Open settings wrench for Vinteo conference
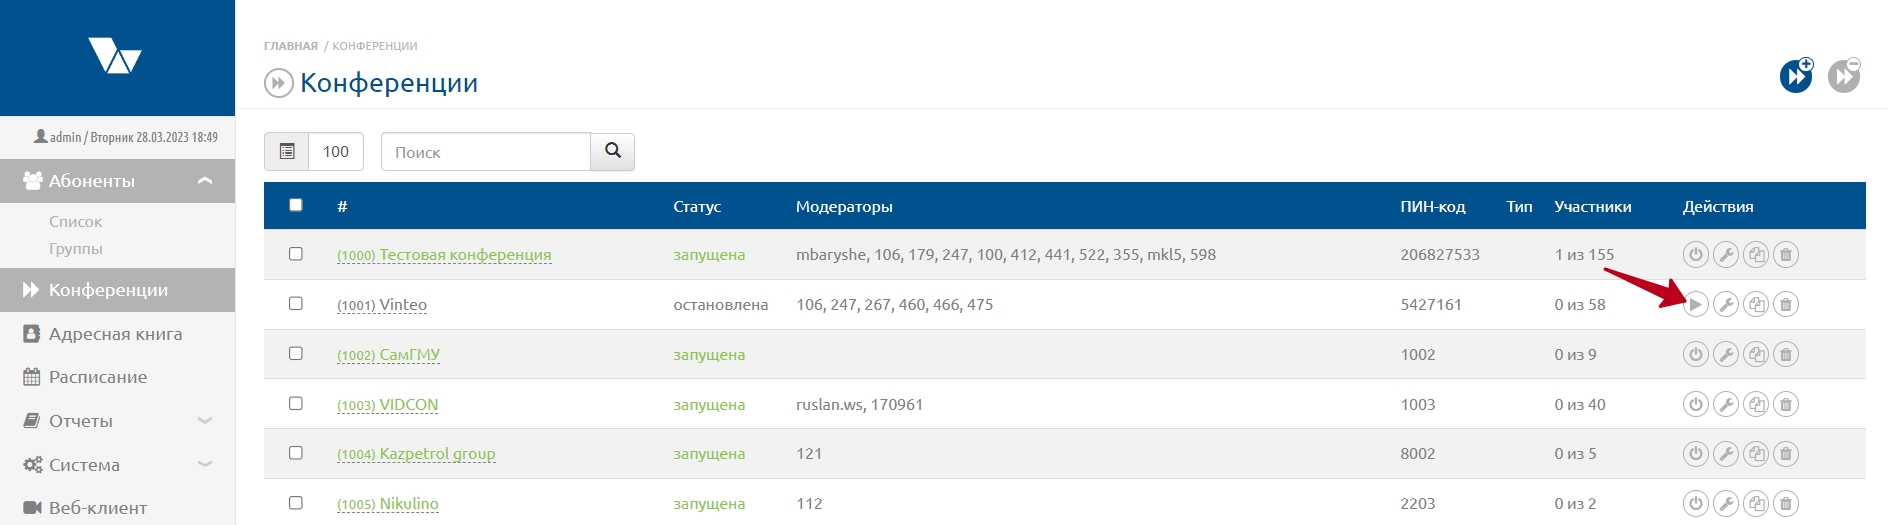Image resolution: width=1888 pixels, height=525 pixels. (x=1726, y=304)
